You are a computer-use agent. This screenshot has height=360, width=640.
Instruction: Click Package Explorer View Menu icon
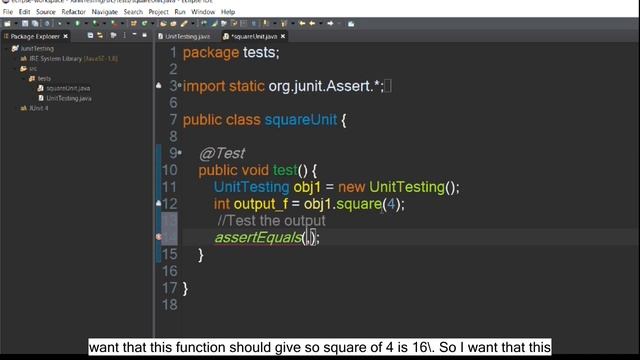tap(124, 36)
